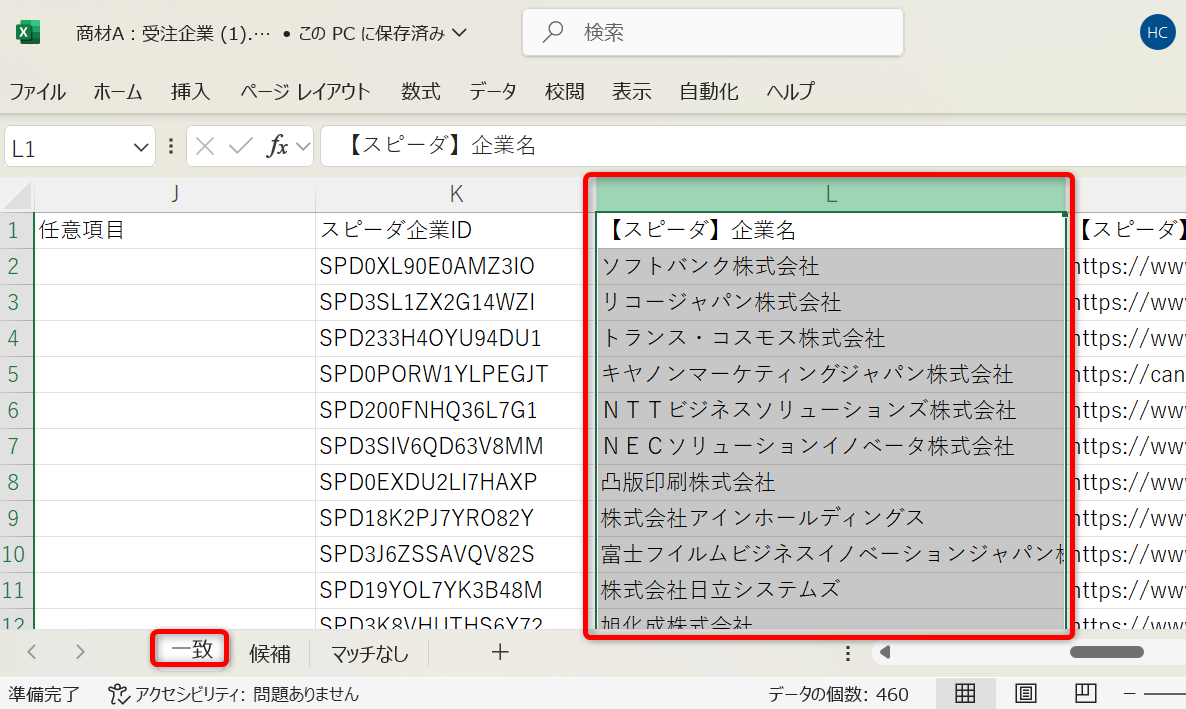This screenshot has width=1186, height=709.
Task: Click the Excel app icon in the title bar
Action: pyautogui.click(x=27, y=31)
